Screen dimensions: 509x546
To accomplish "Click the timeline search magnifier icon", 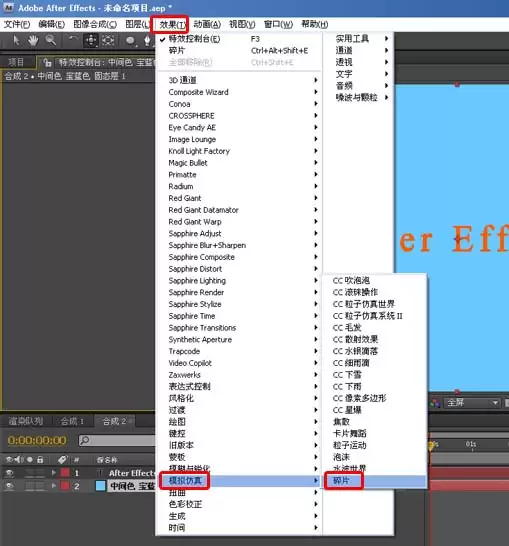I will click(85, 440).
